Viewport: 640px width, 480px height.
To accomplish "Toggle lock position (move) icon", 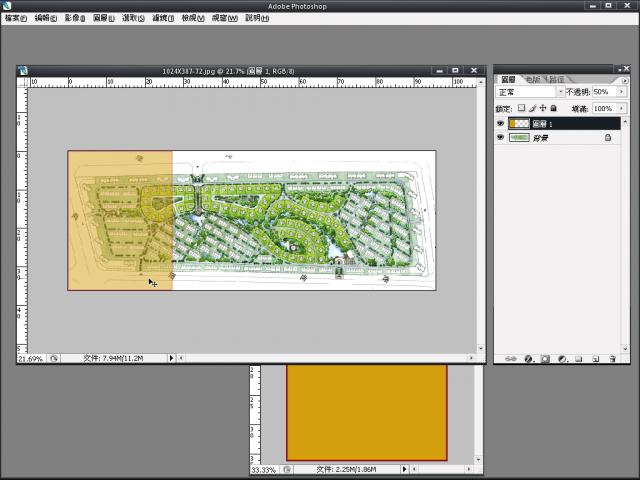I will [x=543, y=108].
